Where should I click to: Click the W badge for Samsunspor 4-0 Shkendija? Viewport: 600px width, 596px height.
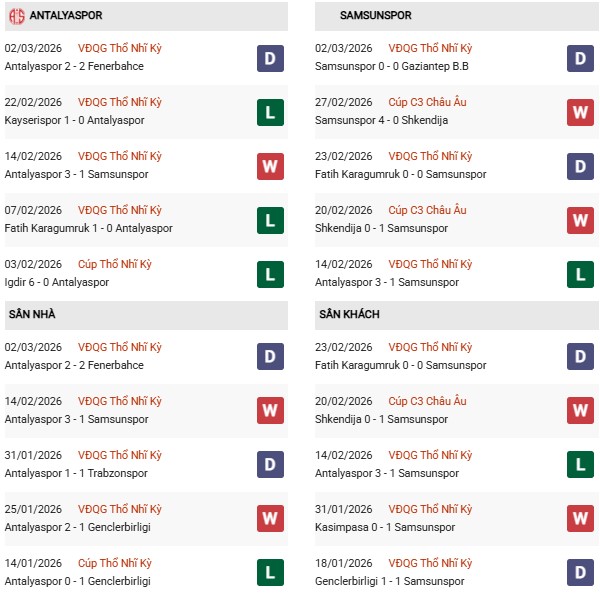tap(580, 112)
